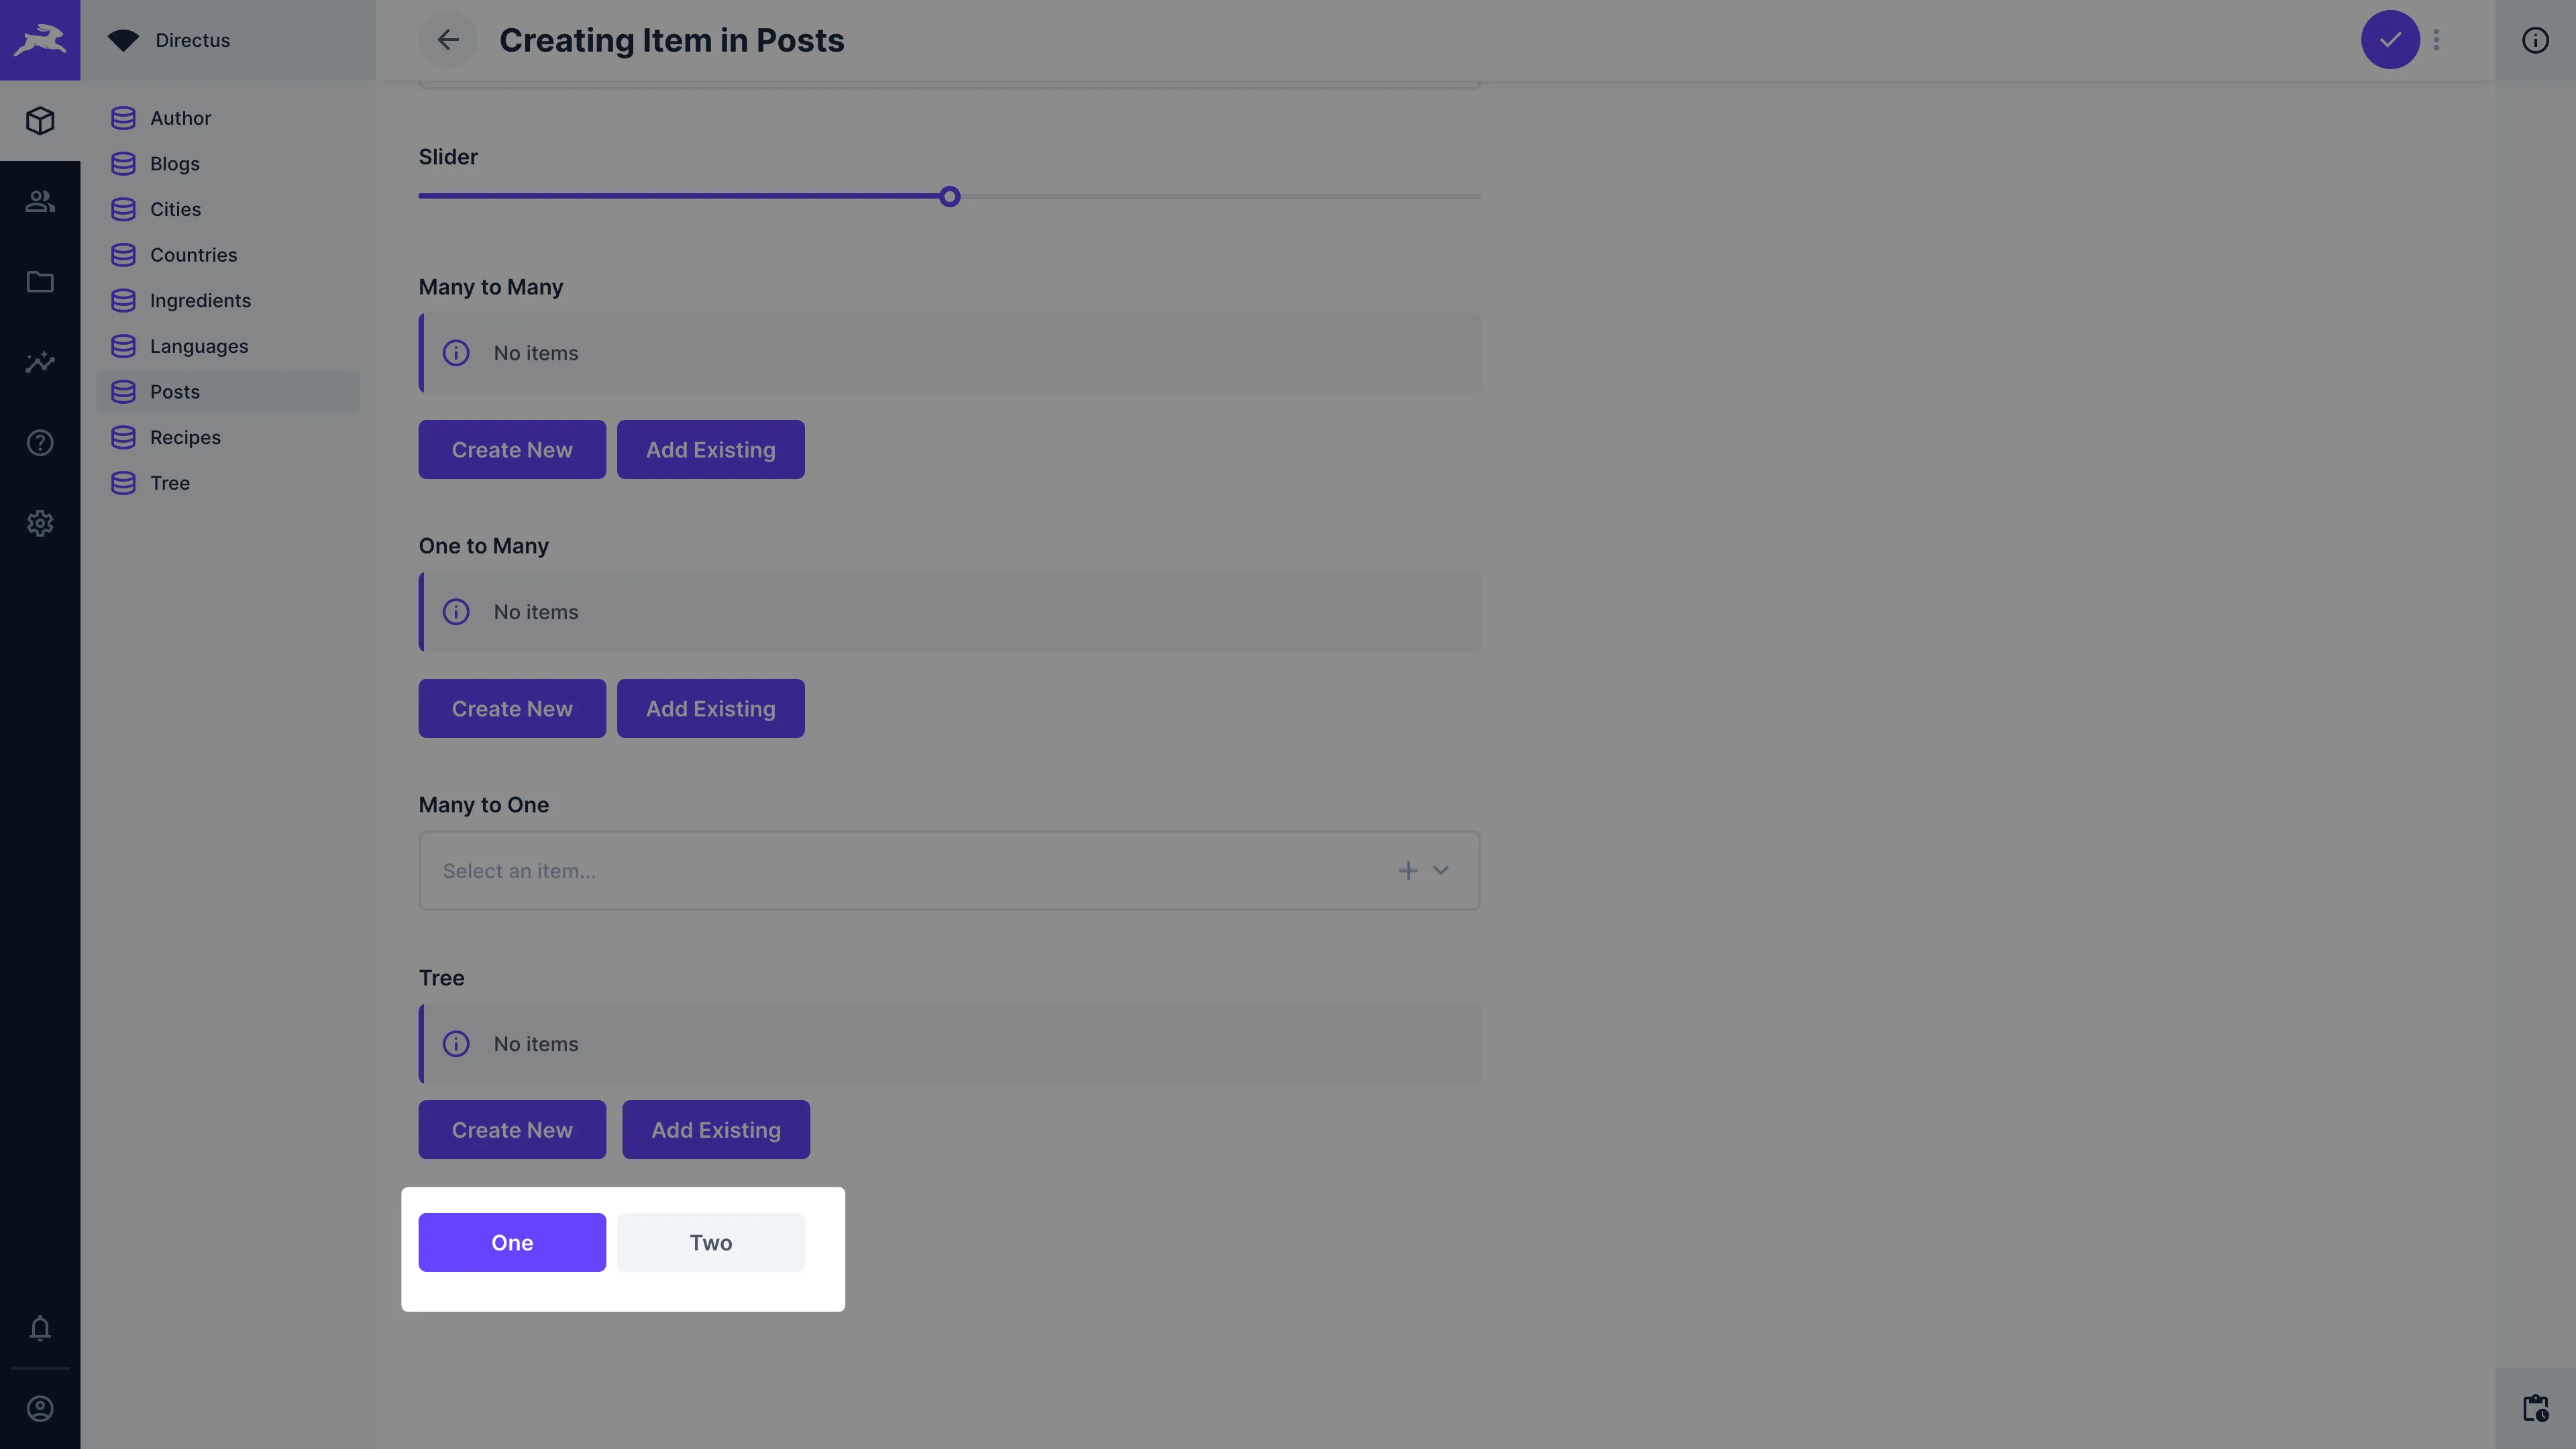Open the Settings gear icon
The image size is (2576, 1449).
click(40, 523)
